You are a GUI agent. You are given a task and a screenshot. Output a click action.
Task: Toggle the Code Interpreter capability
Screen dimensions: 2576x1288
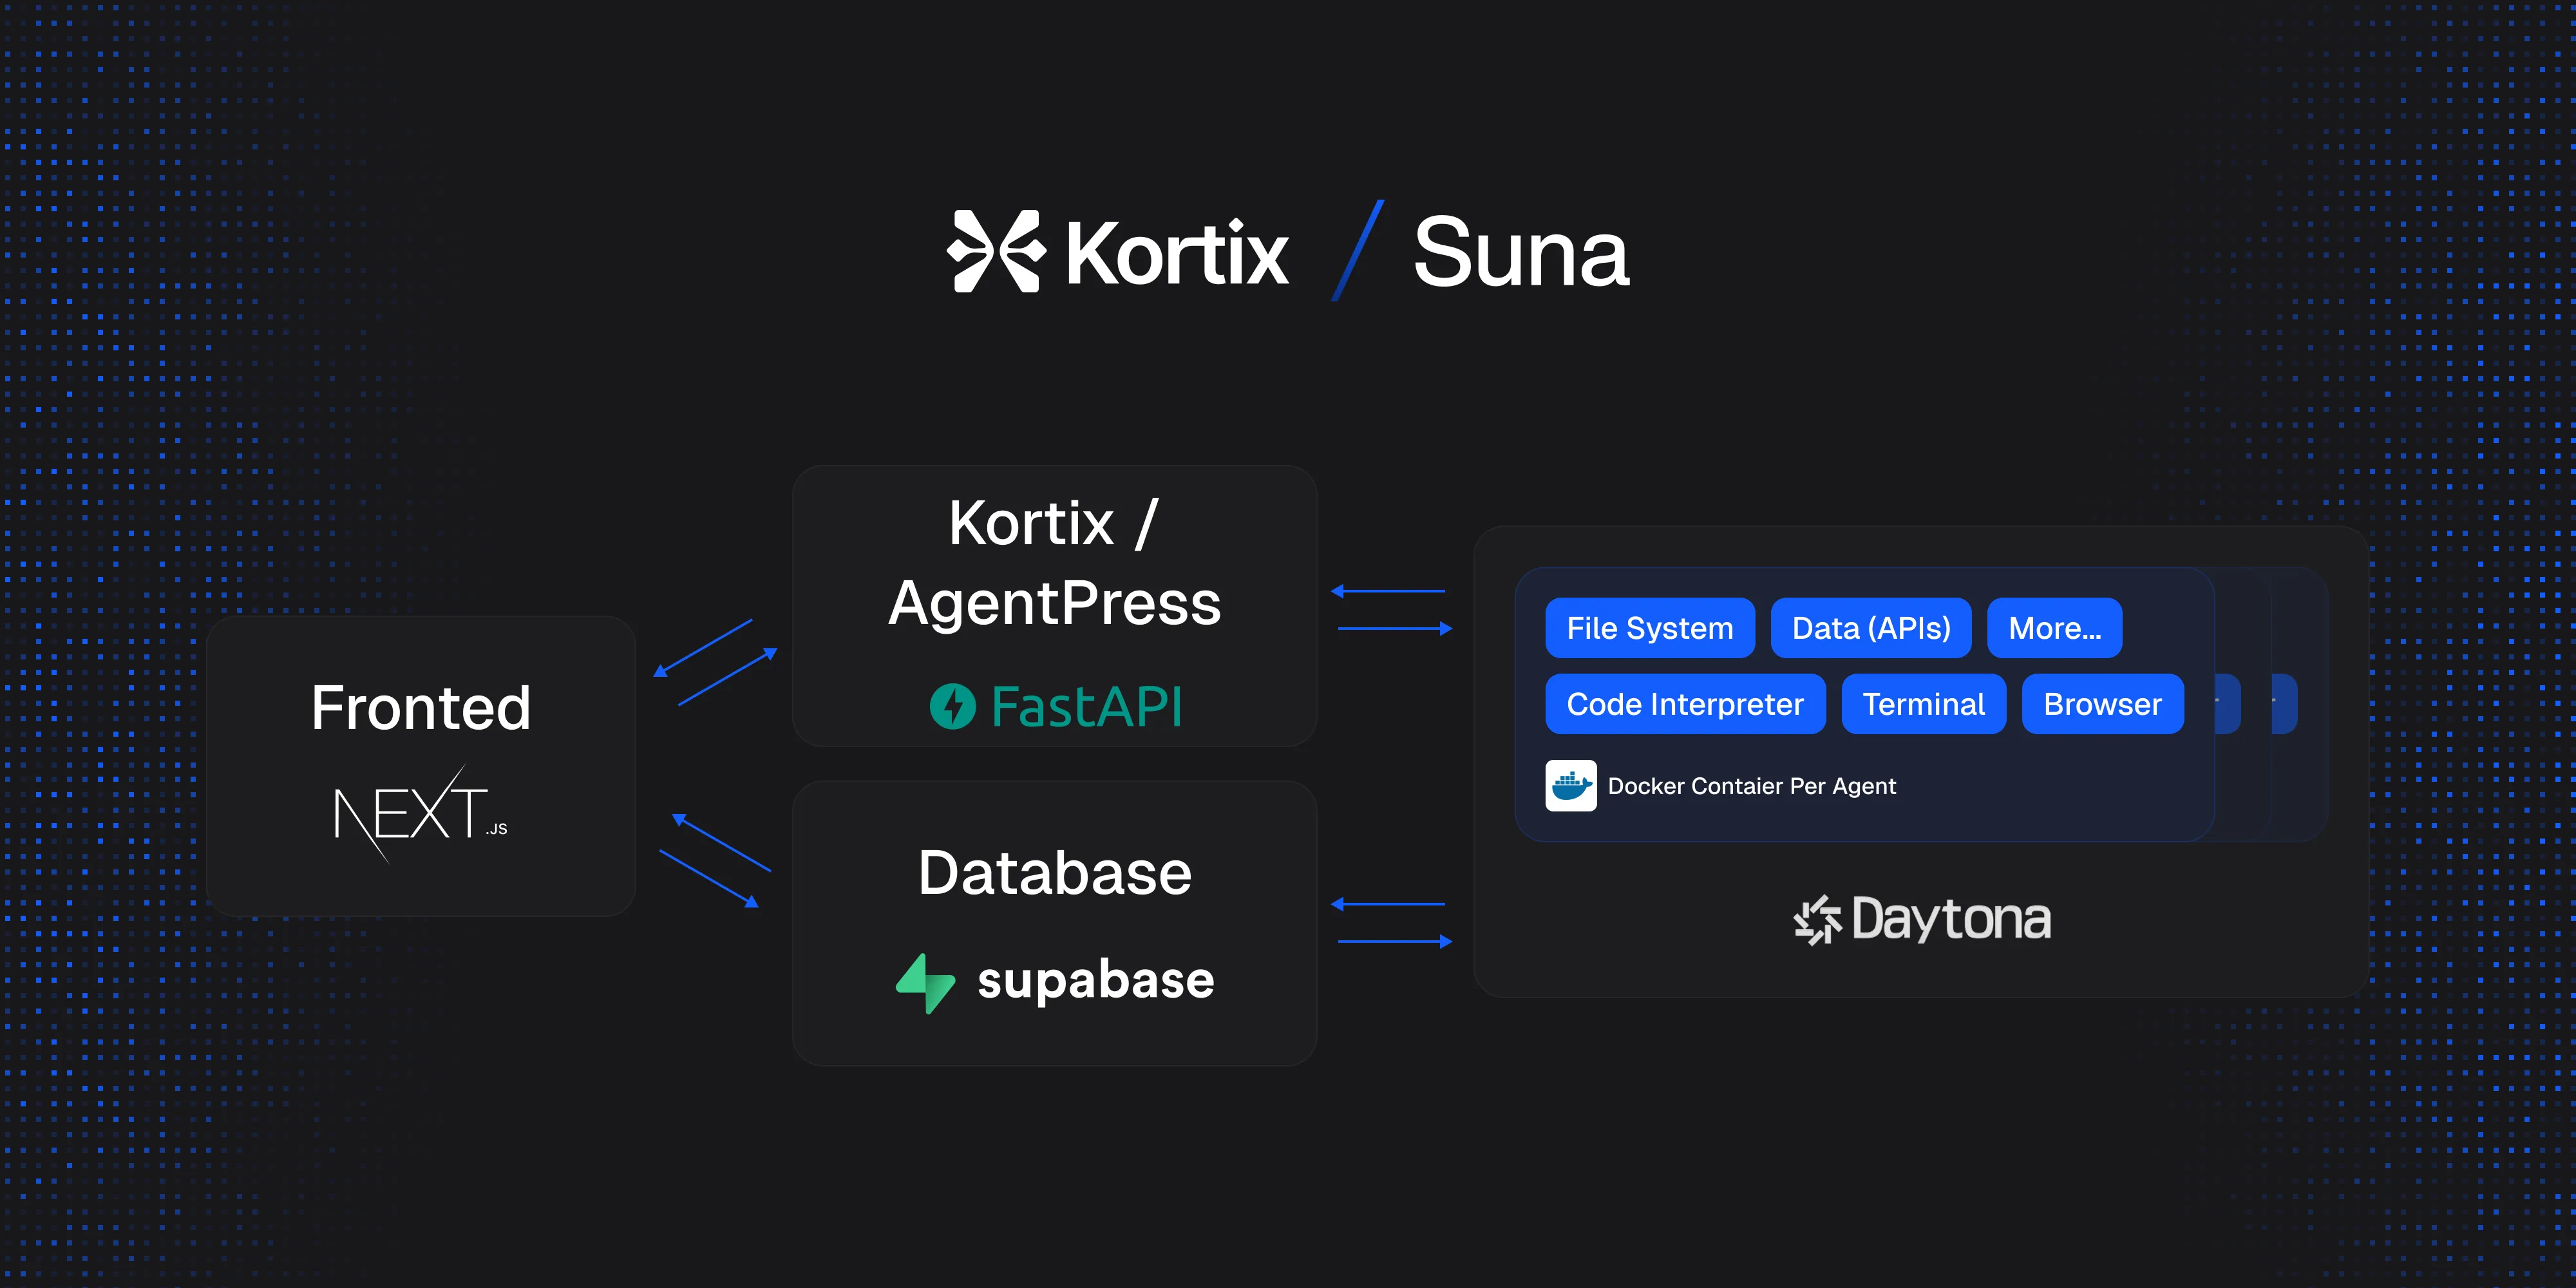(x=1685, y=704)
